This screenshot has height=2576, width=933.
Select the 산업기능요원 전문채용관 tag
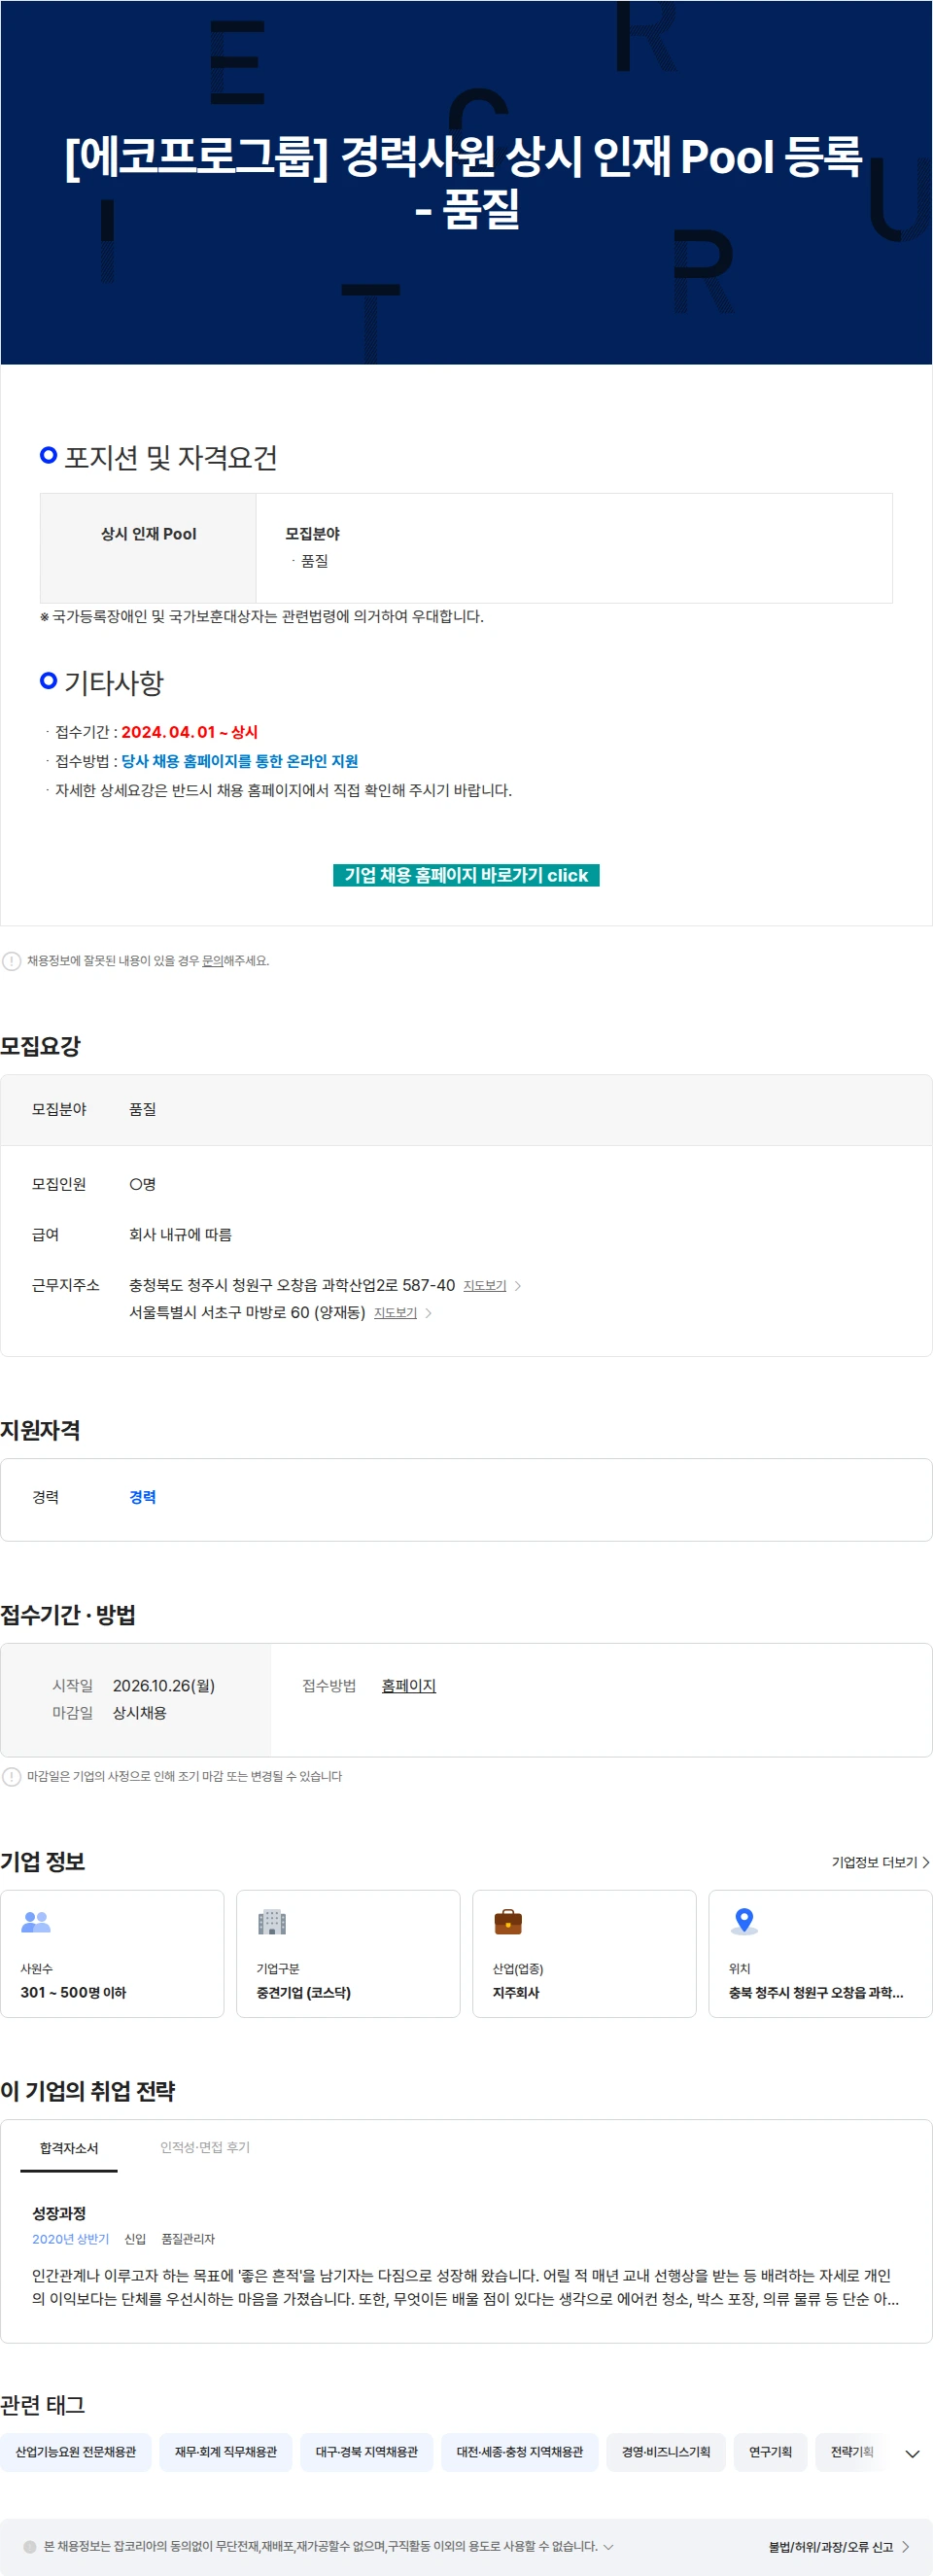pos(76,2452)
